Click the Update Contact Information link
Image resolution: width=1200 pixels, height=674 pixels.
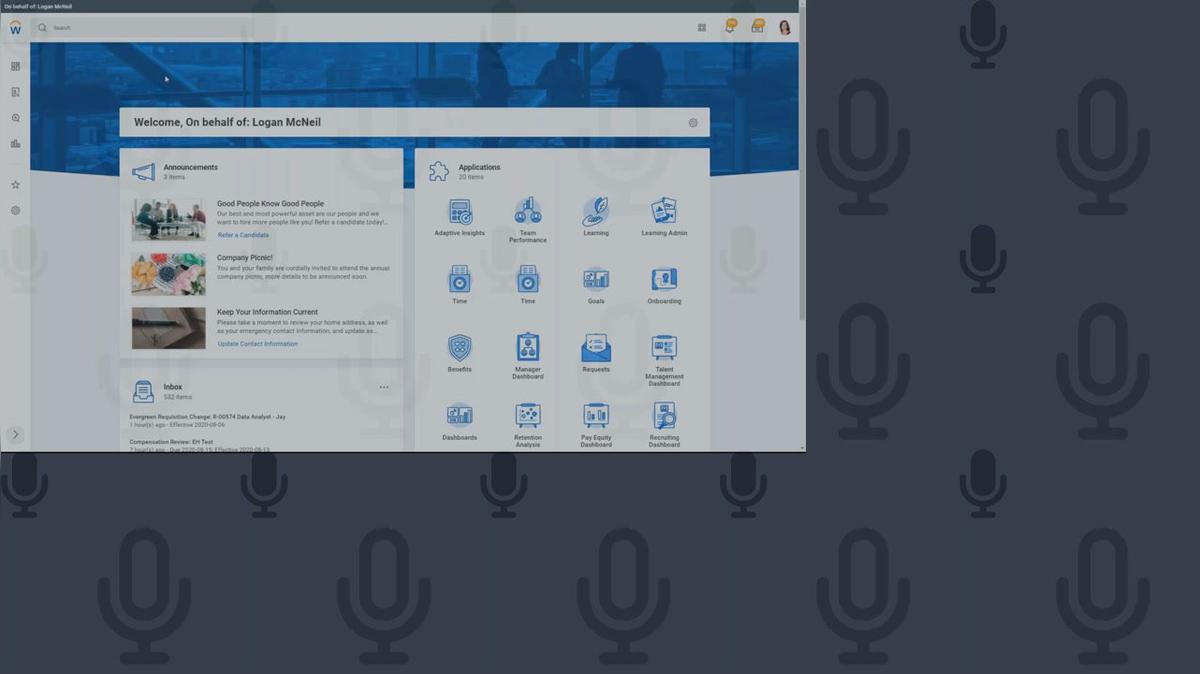(x=258, y=344)
